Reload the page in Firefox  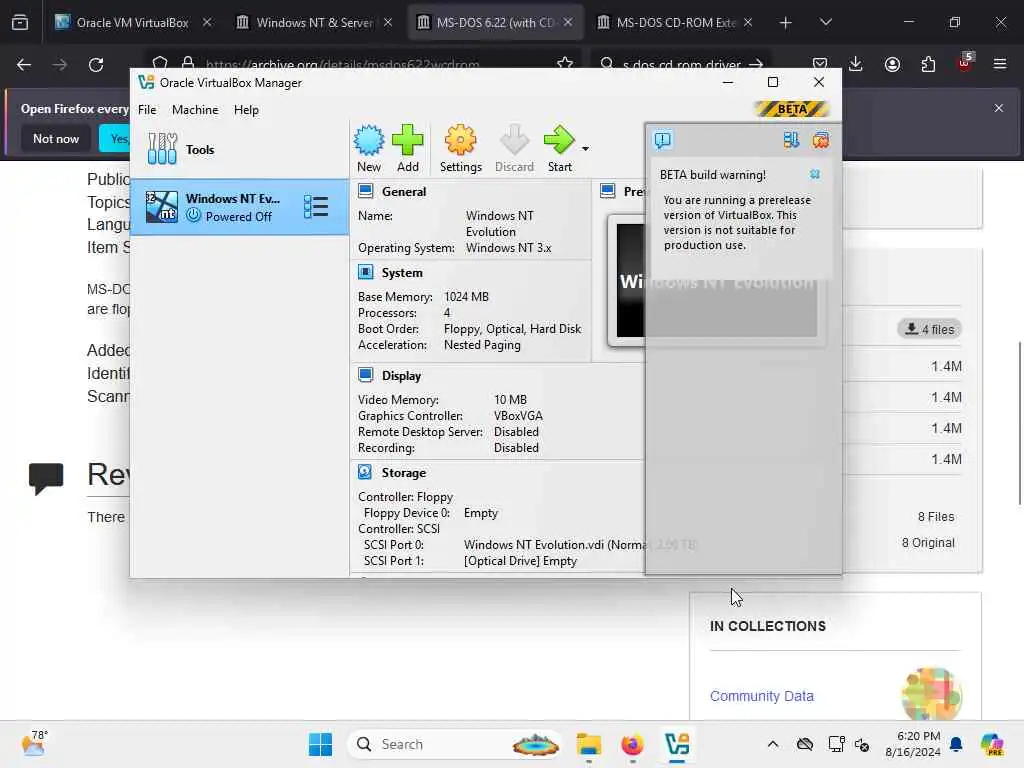click(96, 65)
